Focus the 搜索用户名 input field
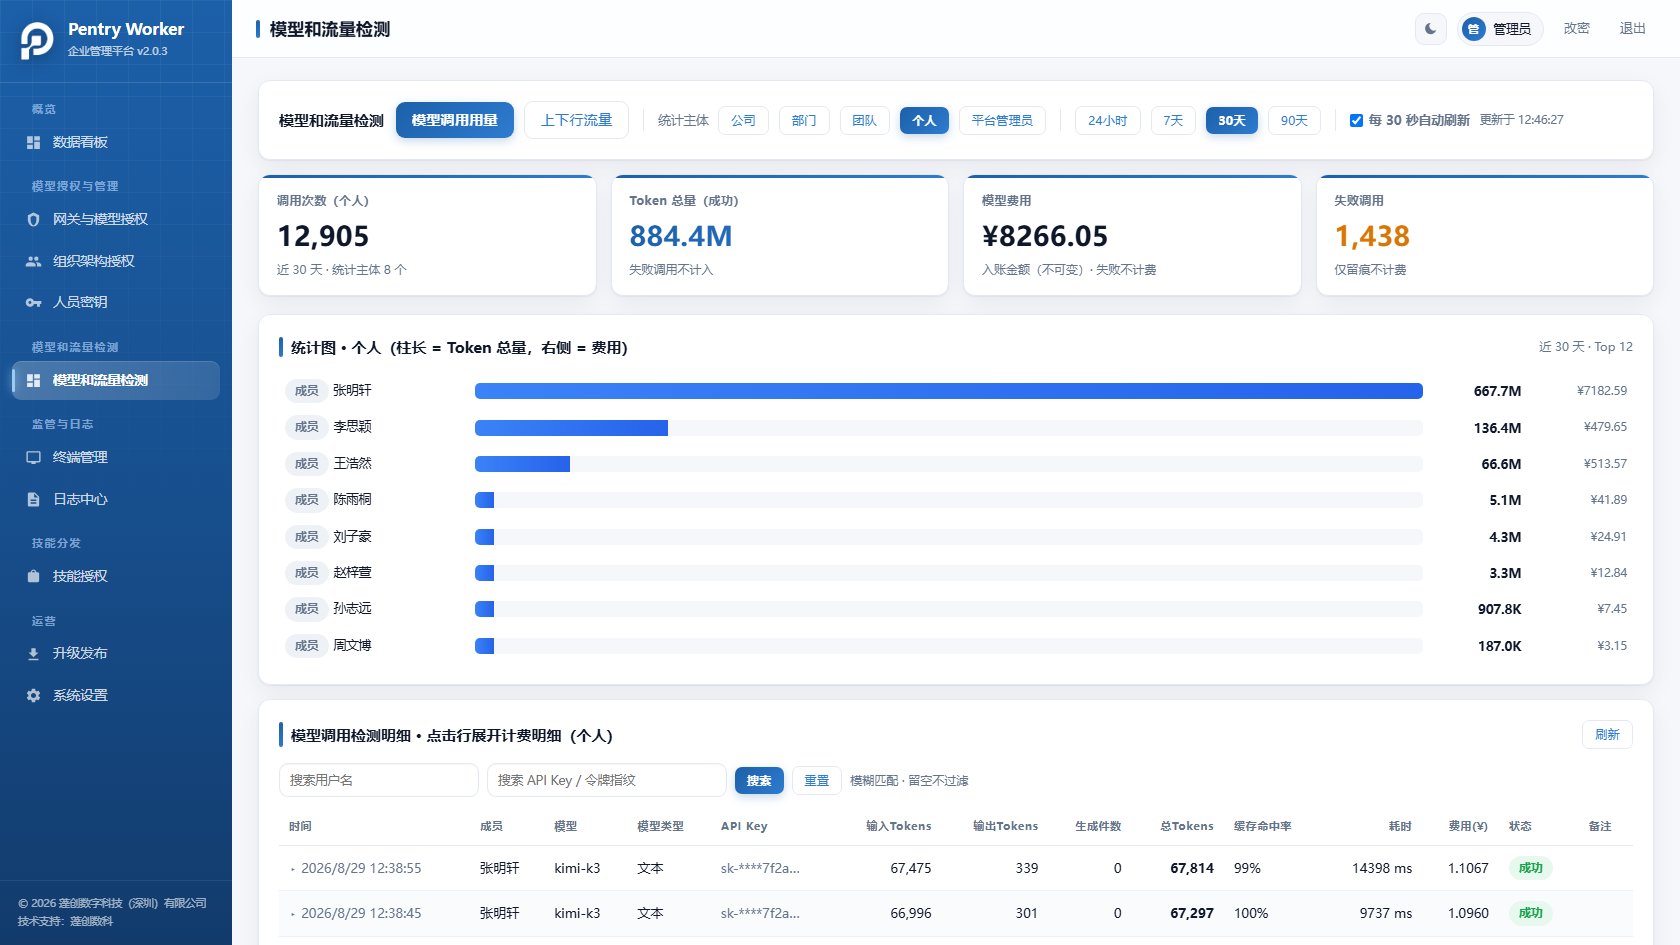Screen dimensions: 1680x945 pos(379,780)
